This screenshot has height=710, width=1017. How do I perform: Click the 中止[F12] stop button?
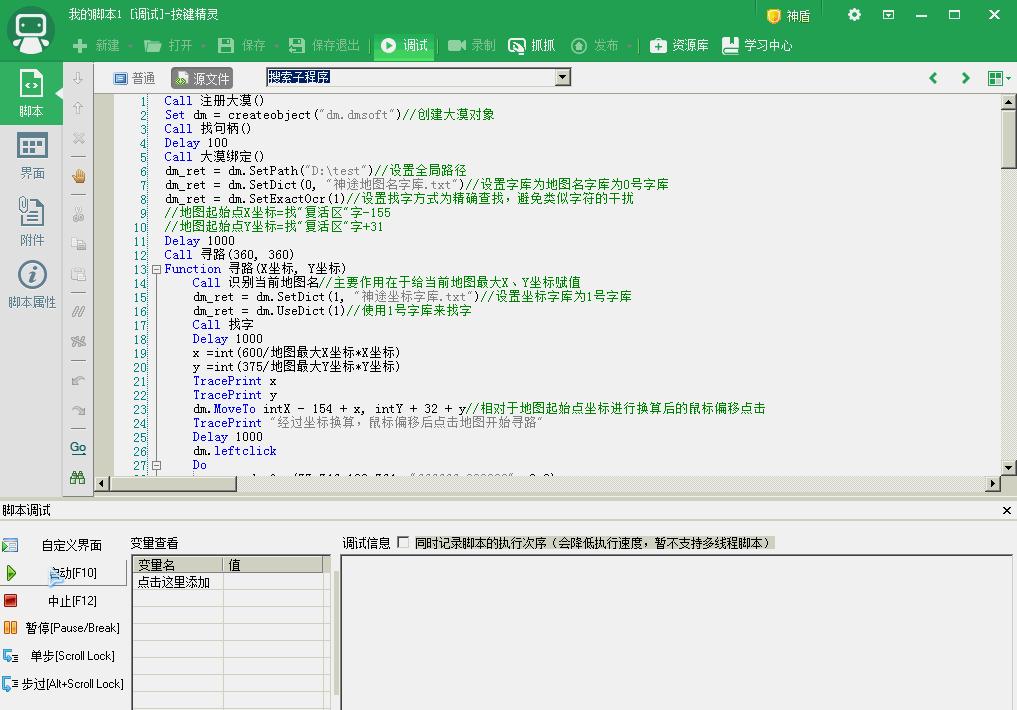pos(64,601)
